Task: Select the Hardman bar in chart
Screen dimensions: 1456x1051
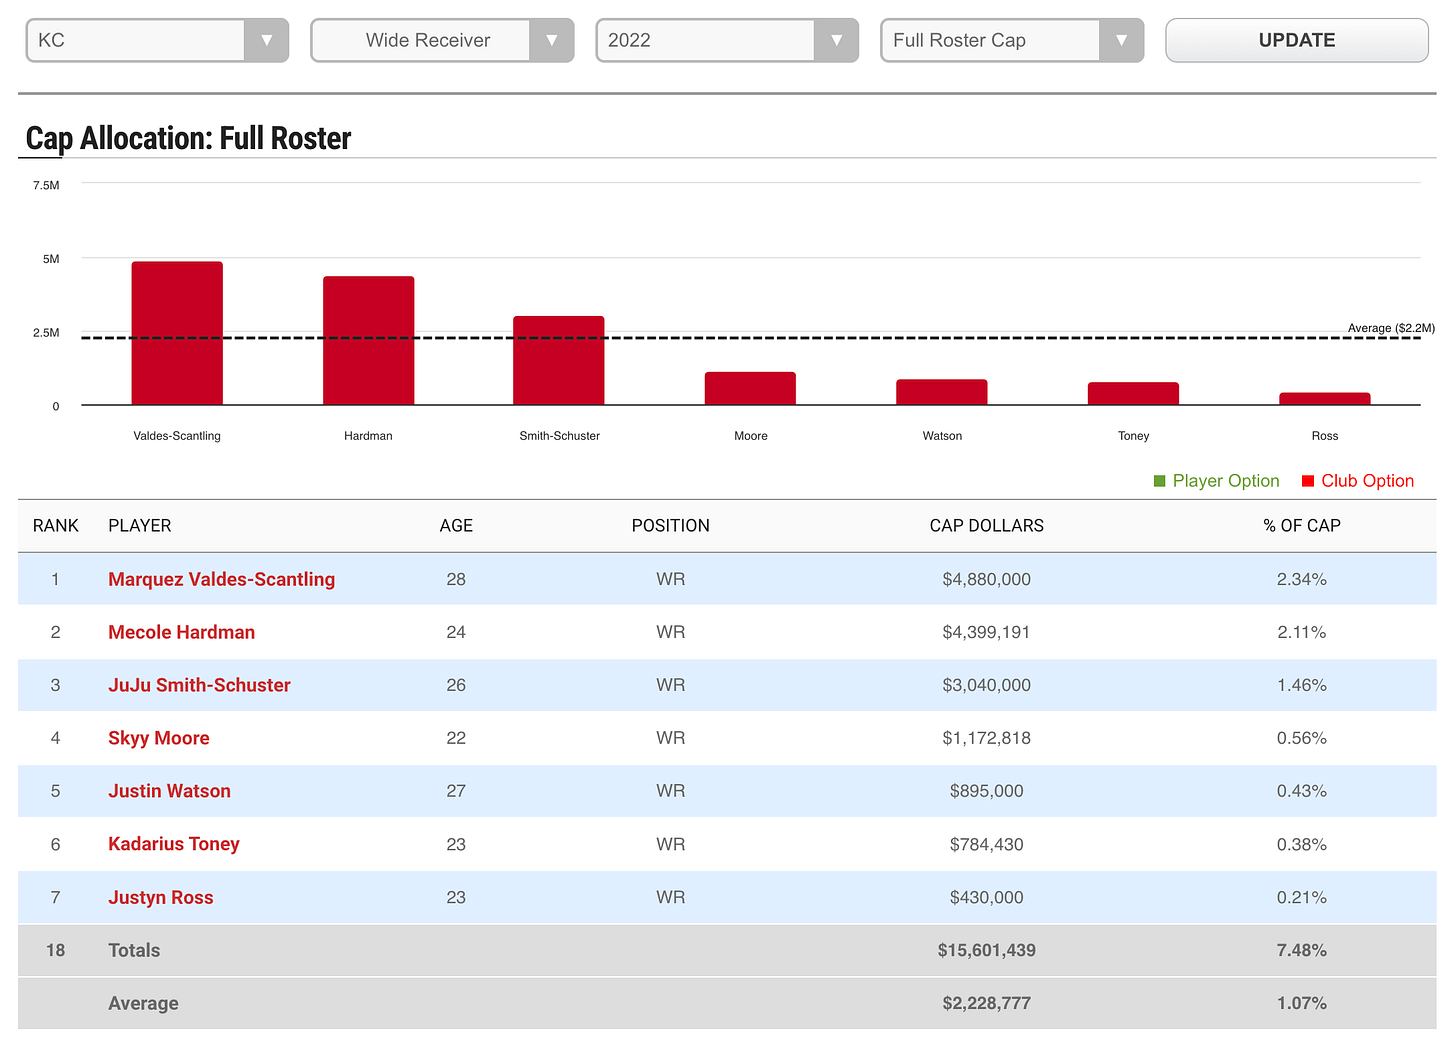Action: coord(368,340)
